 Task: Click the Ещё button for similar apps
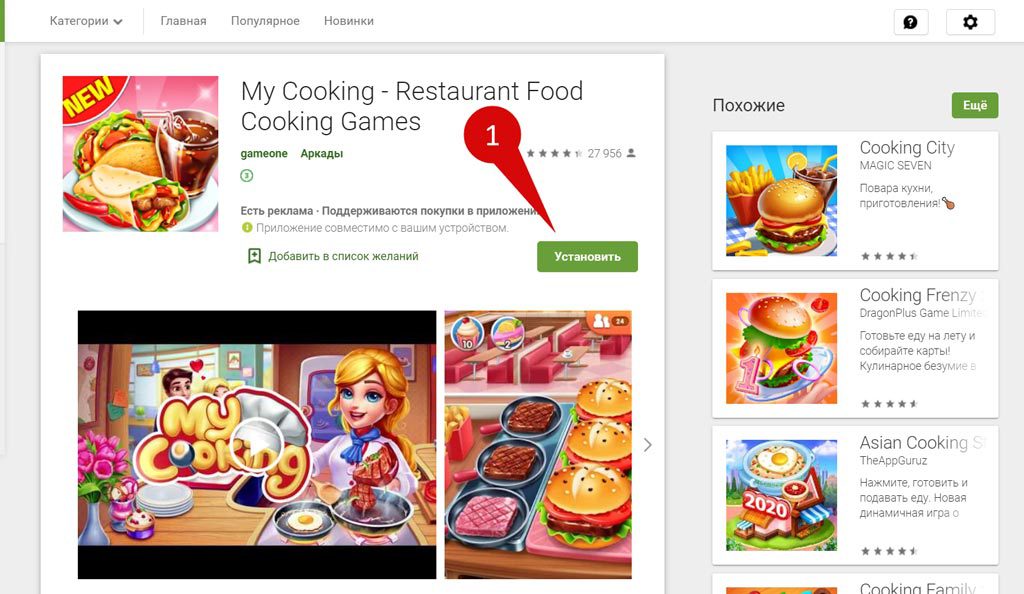[974, 105]
